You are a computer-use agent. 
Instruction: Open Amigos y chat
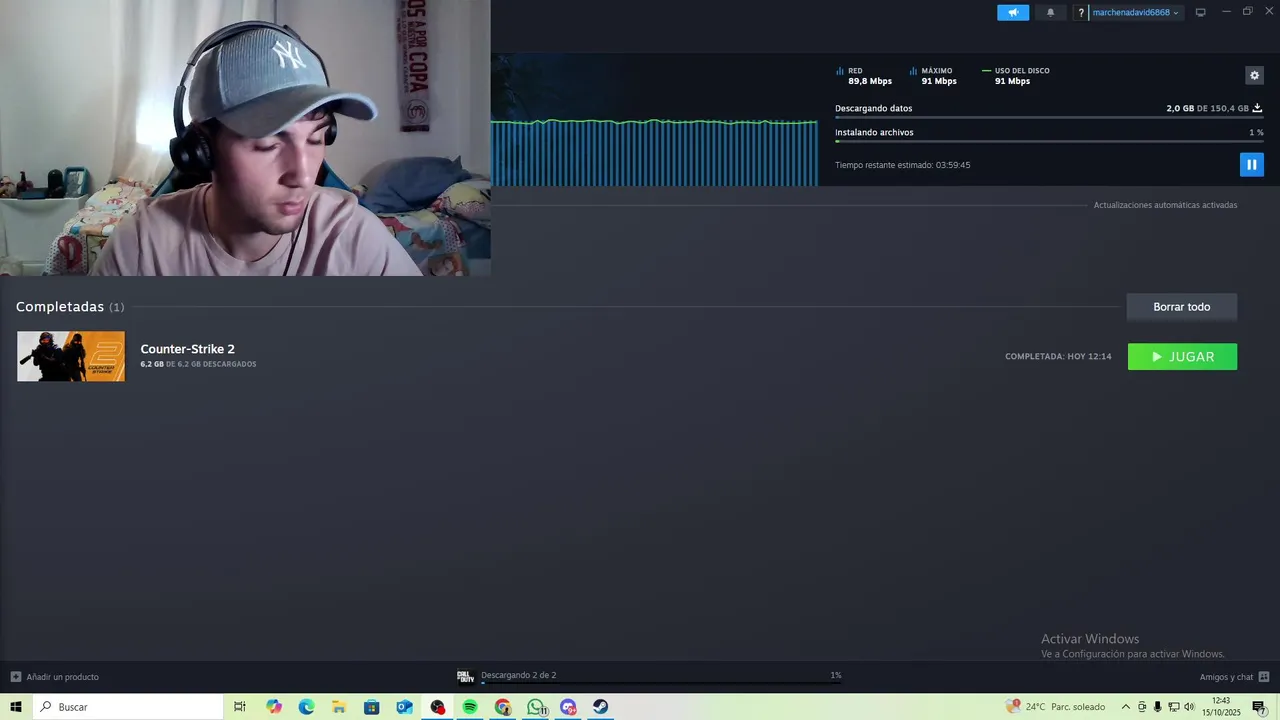click(1234, 677)
